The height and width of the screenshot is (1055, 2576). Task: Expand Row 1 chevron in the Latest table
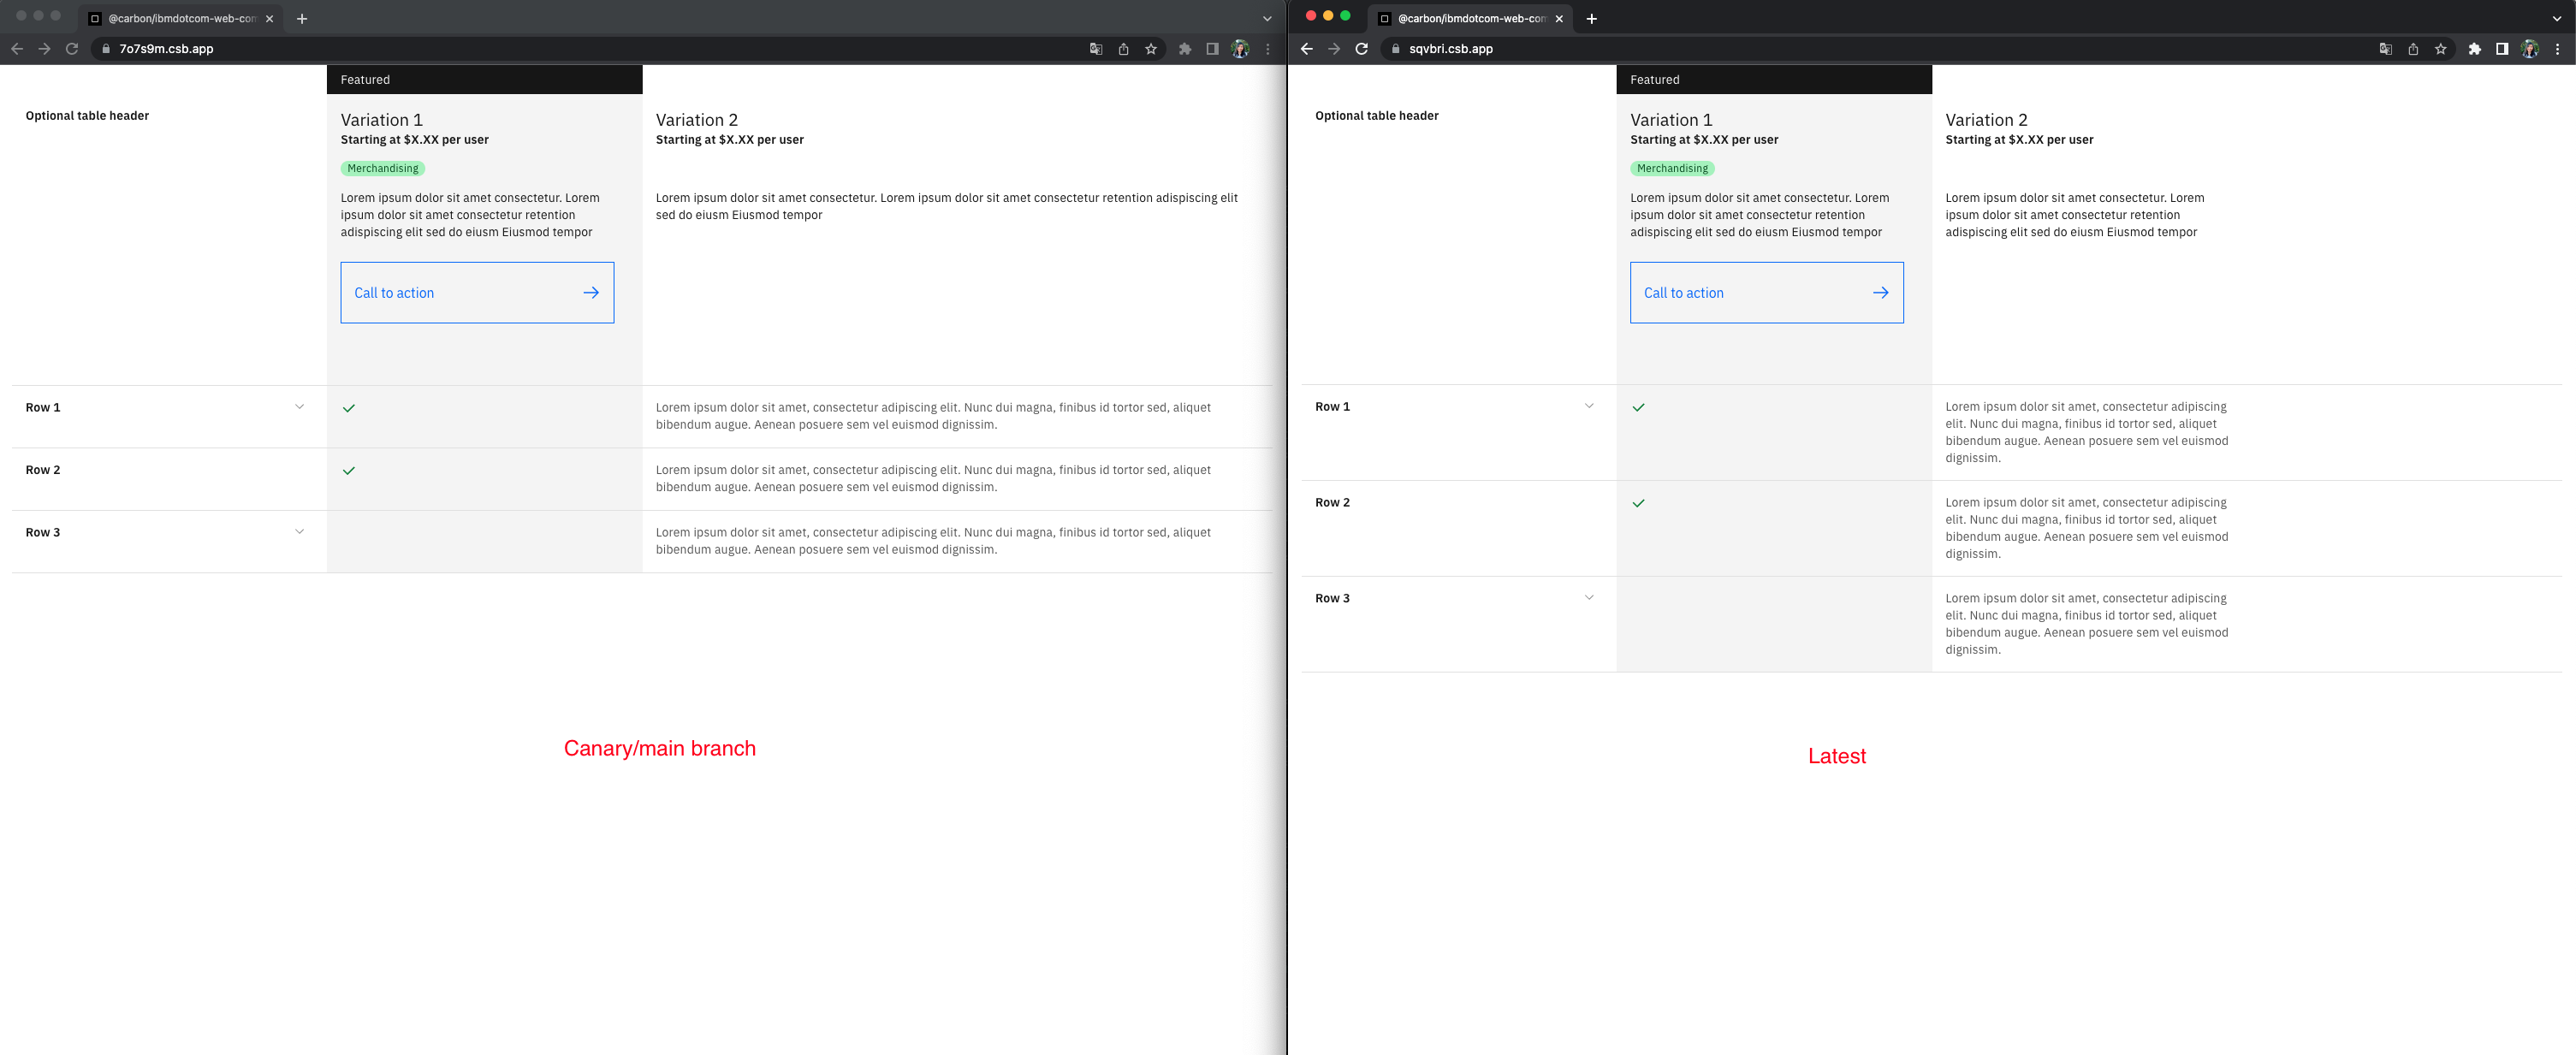[1589, 406]
